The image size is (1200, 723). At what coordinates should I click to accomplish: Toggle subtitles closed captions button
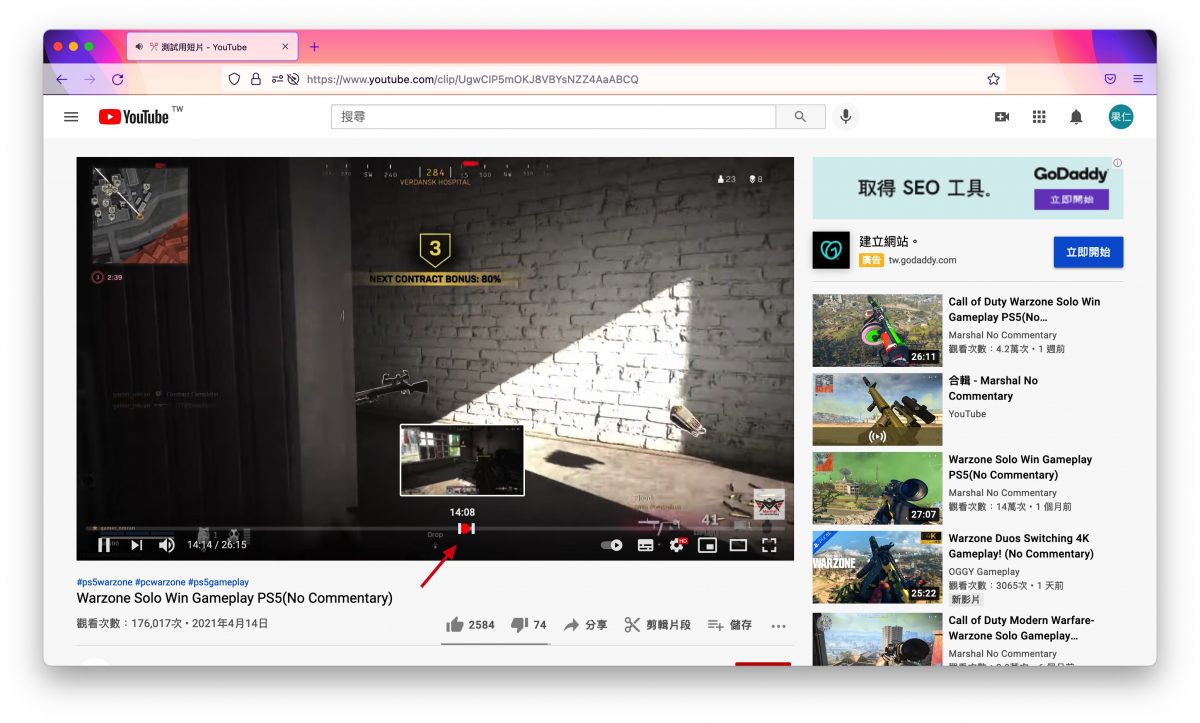click(646, 545)
